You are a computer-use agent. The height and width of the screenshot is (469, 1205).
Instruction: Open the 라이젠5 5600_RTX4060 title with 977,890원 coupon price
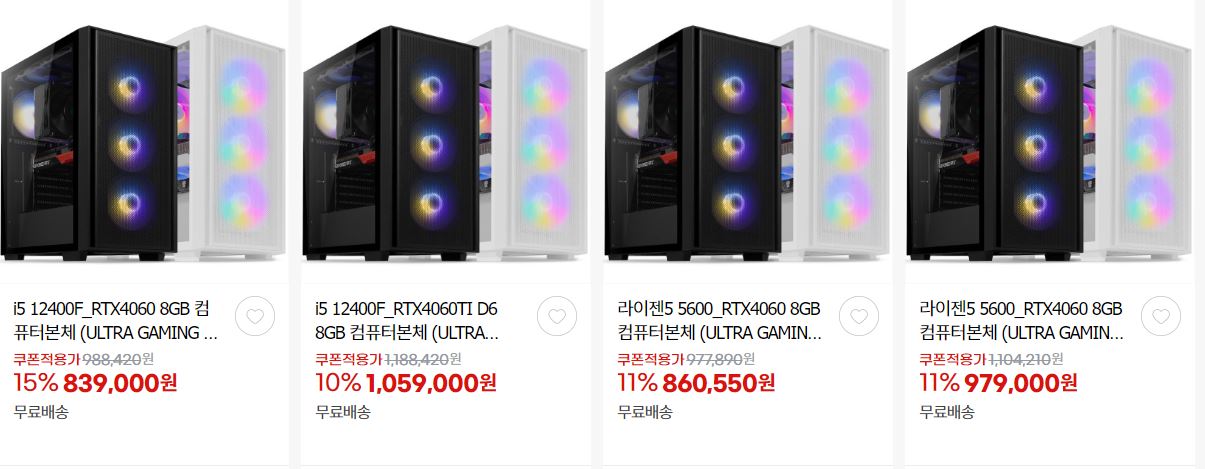[x=720, y=319]
